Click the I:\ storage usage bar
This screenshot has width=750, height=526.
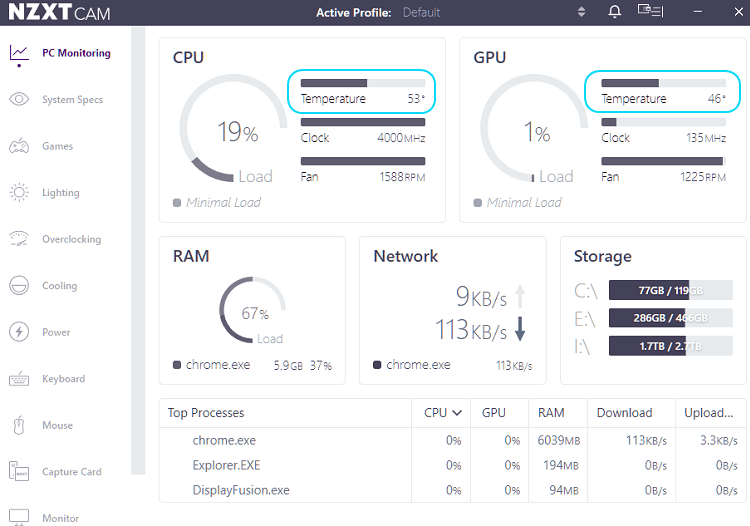[671, 346]
